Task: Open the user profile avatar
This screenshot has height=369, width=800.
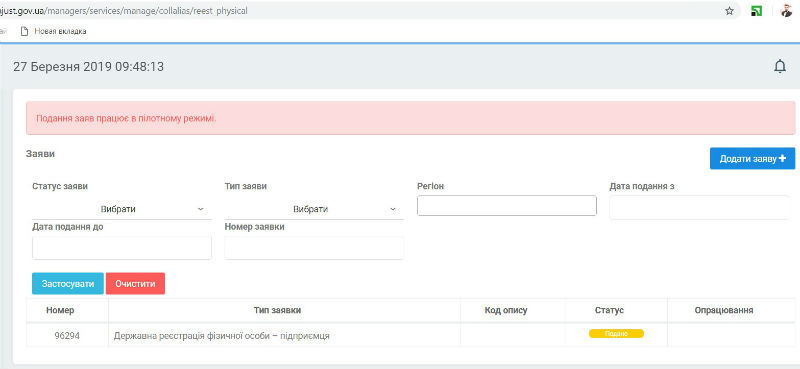Action: [x=786, y=11]
